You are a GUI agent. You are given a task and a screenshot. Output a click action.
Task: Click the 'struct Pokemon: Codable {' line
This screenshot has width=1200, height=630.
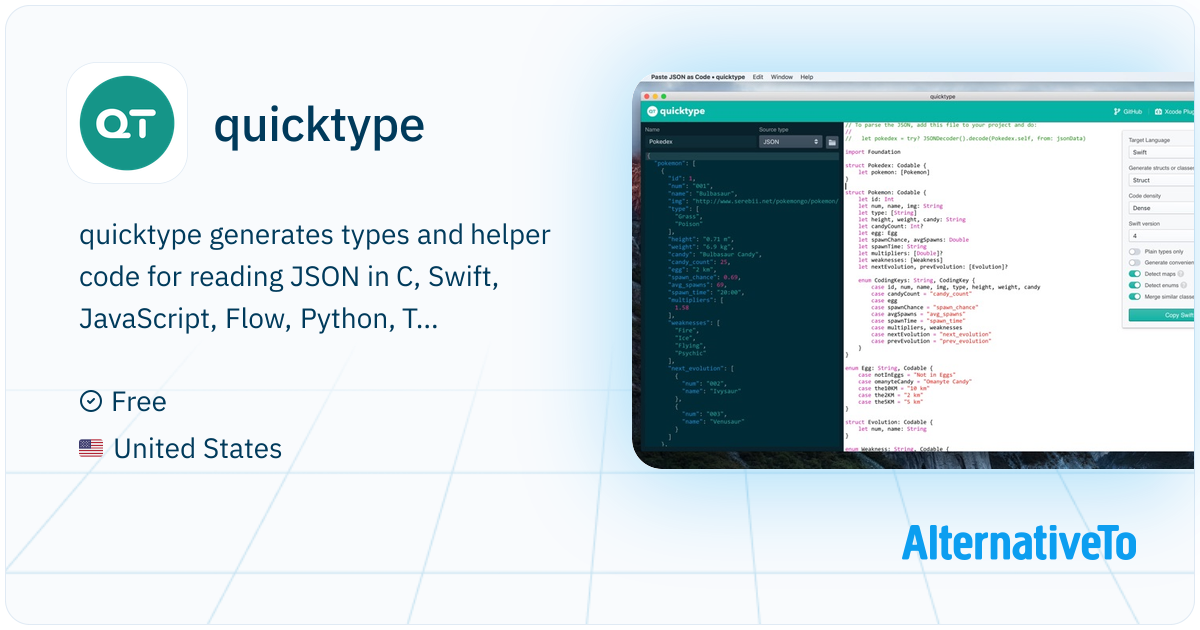887,192
